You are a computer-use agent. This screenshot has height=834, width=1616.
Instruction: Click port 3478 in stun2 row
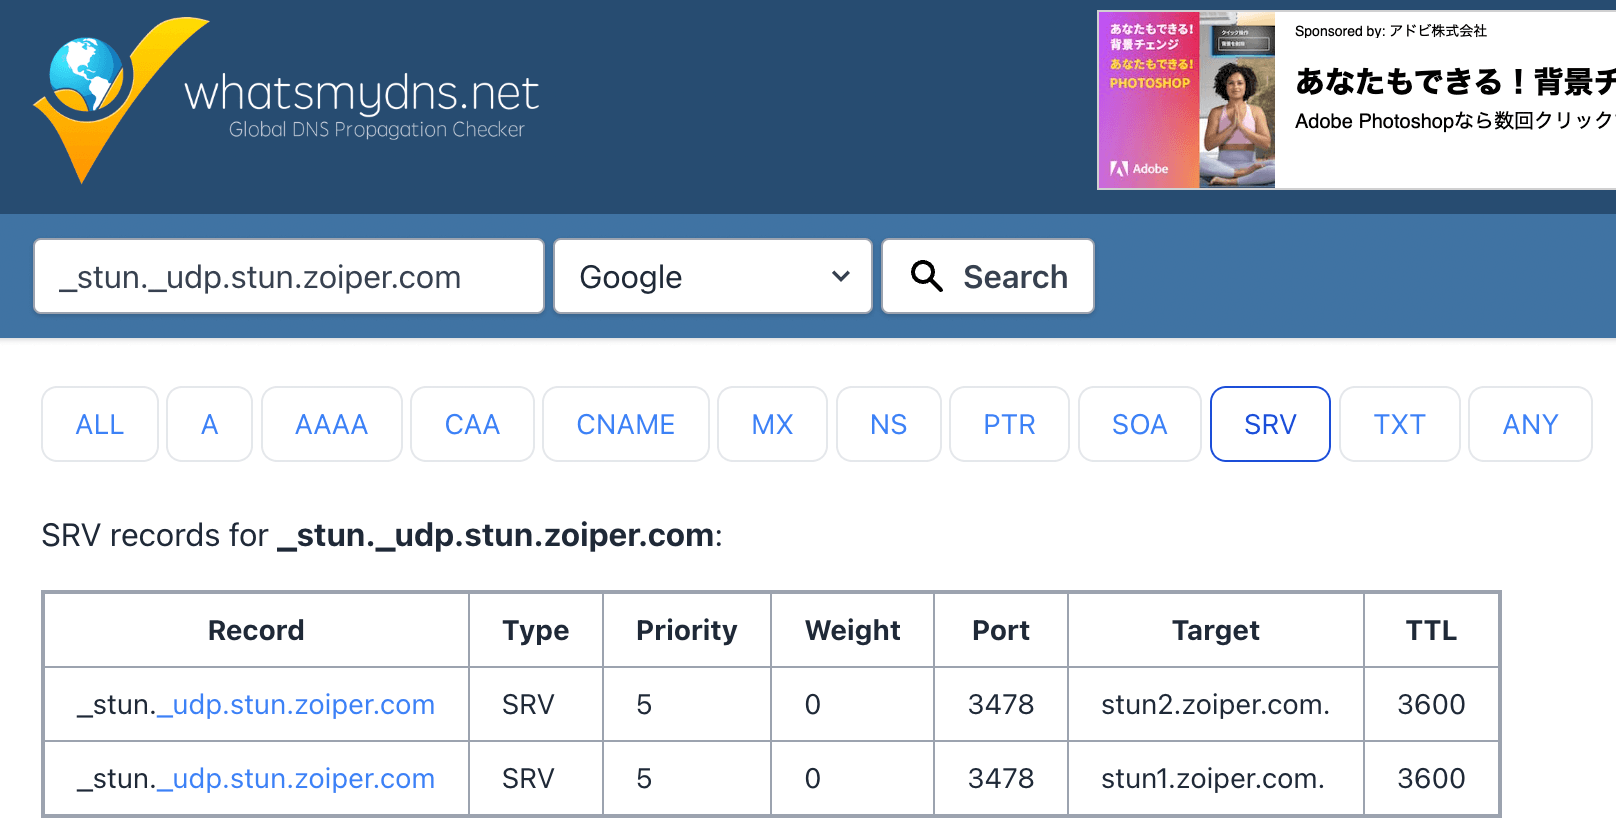click(x=1001, y=704)
